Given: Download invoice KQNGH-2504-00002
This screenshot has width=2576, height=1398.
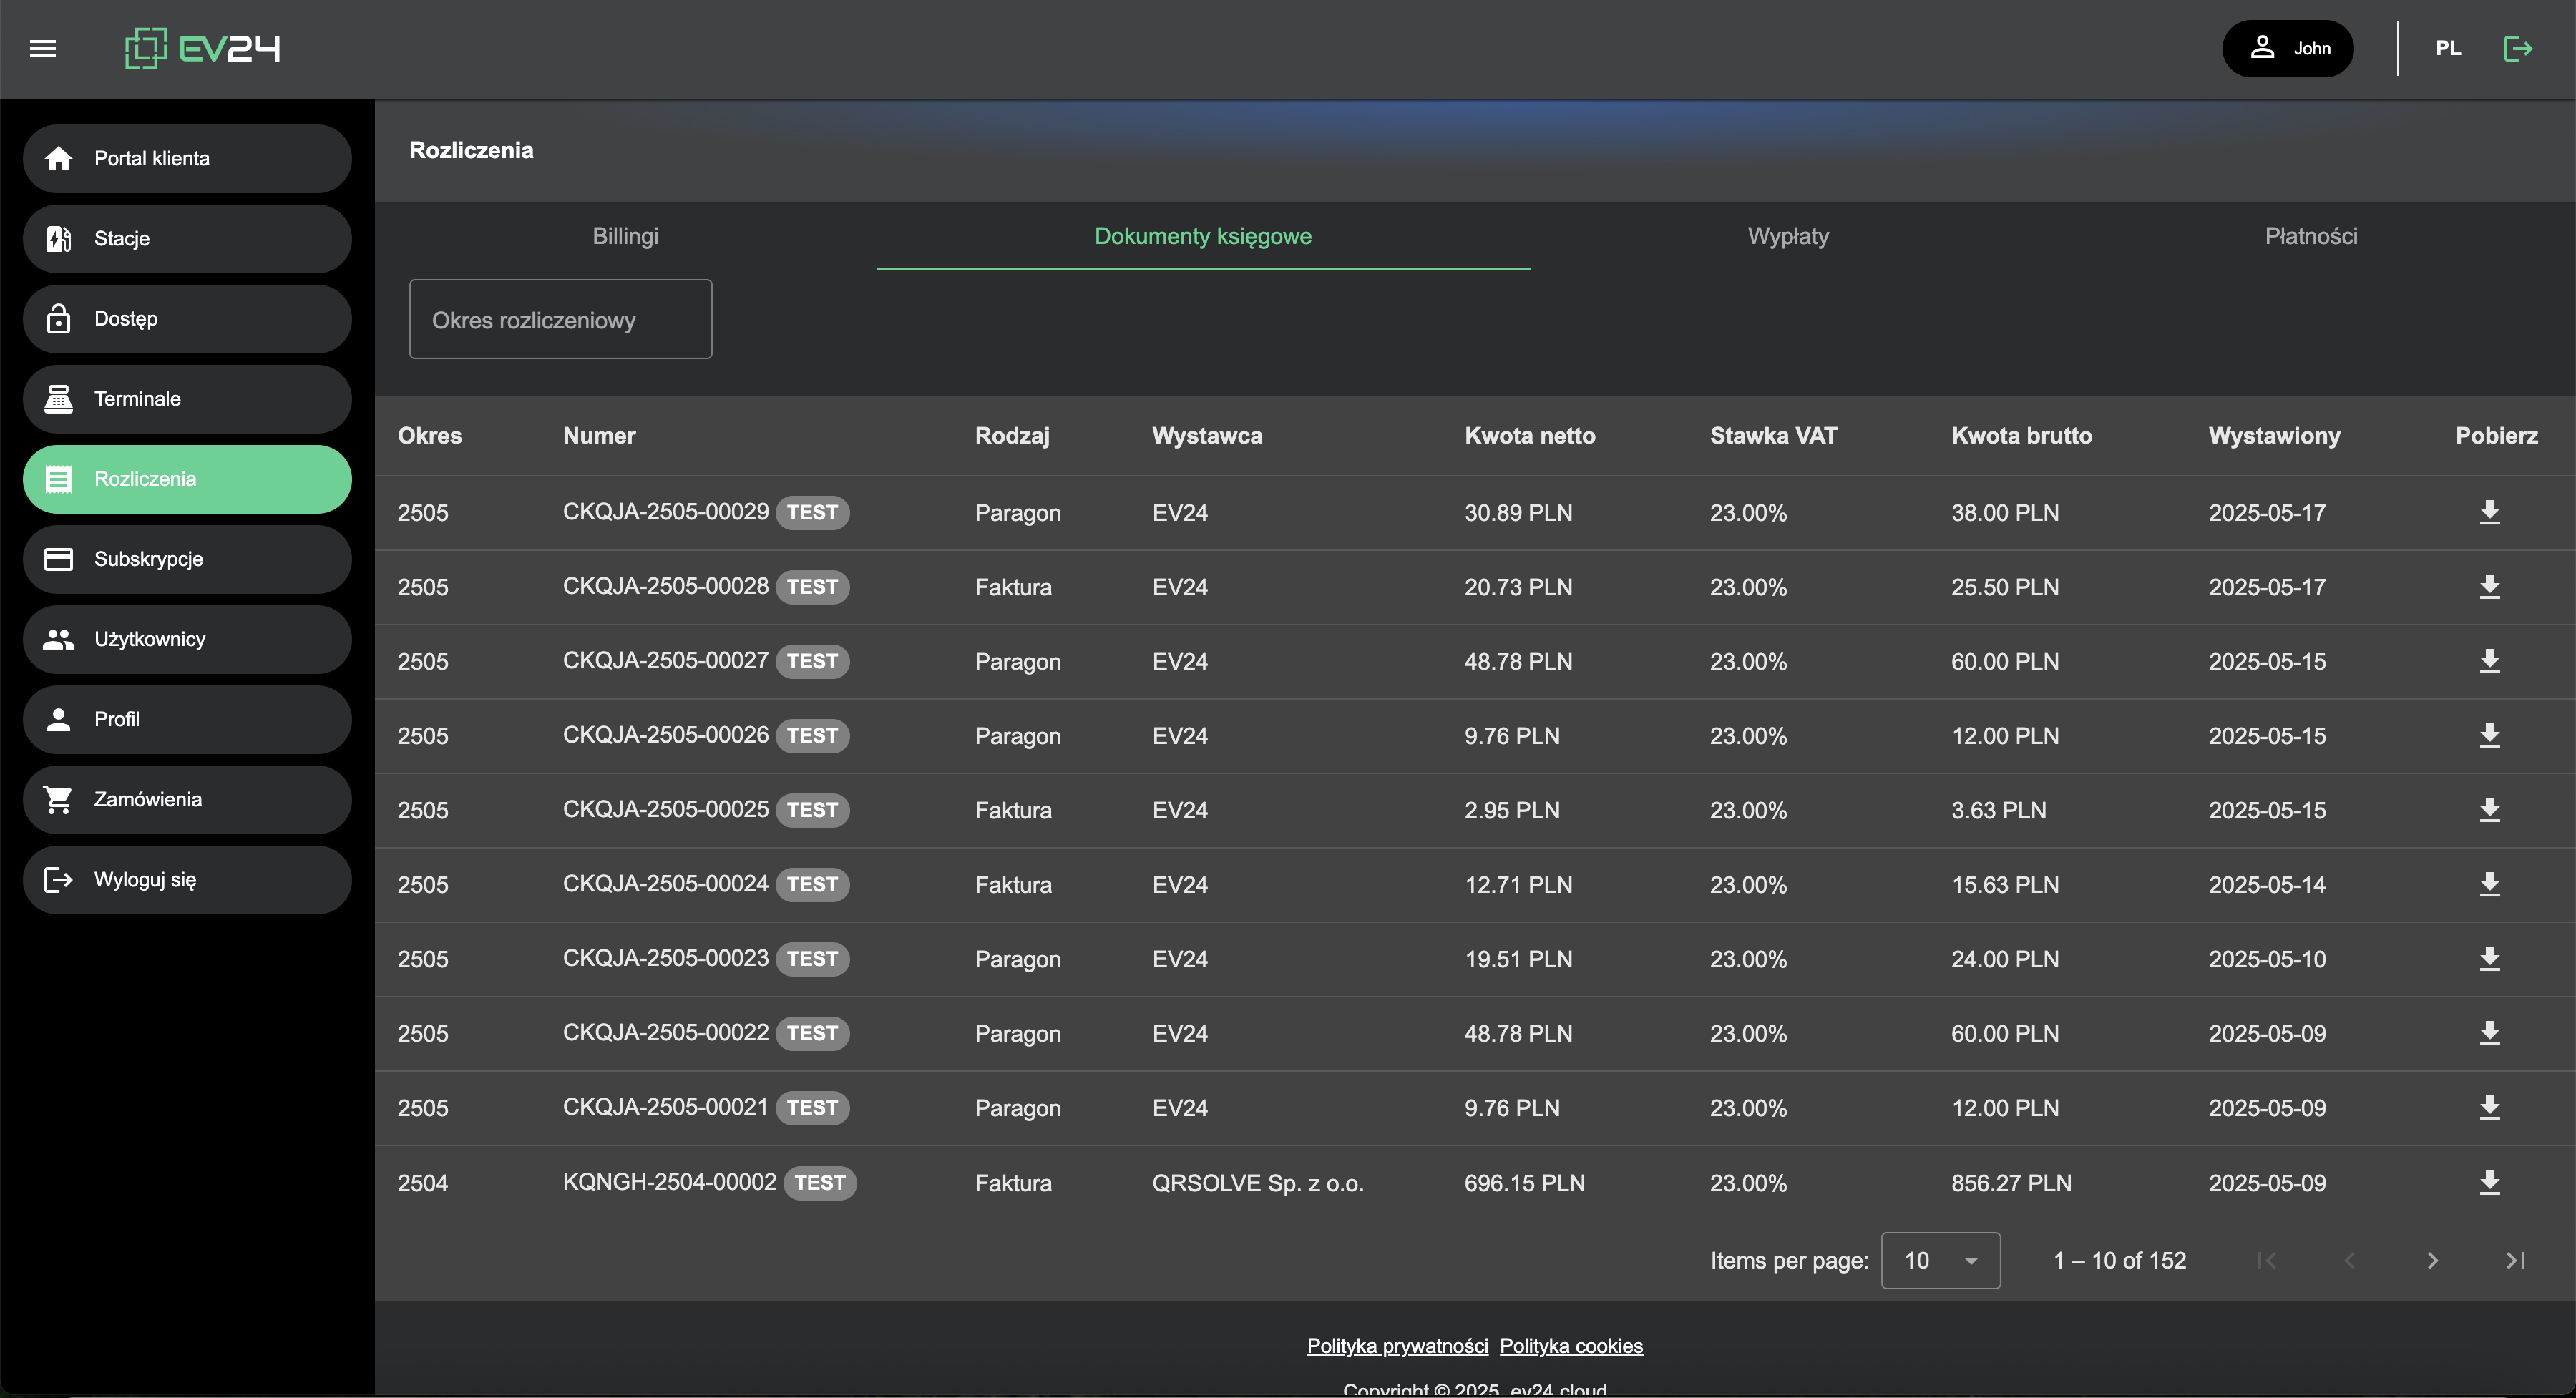Looking at the screenshot, I should pyautogui.click(x=2489, y=1182).
